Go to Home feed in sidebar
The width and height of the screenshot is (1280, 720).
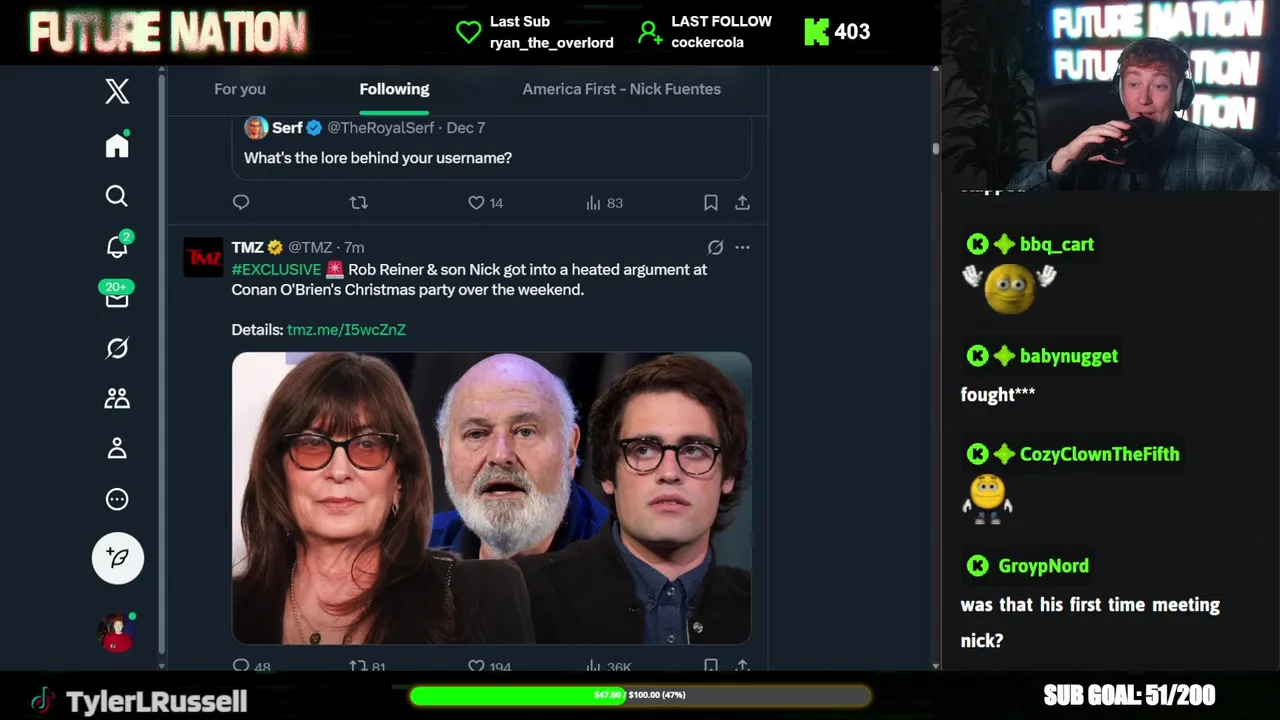tap(117, 145)
